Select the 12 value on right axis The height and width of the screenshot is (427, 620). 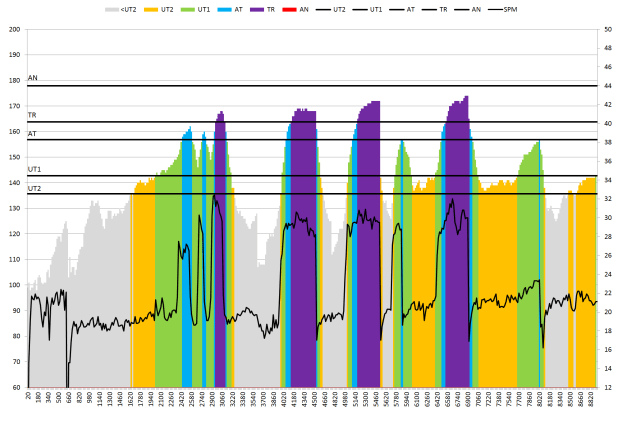point(607,387)
